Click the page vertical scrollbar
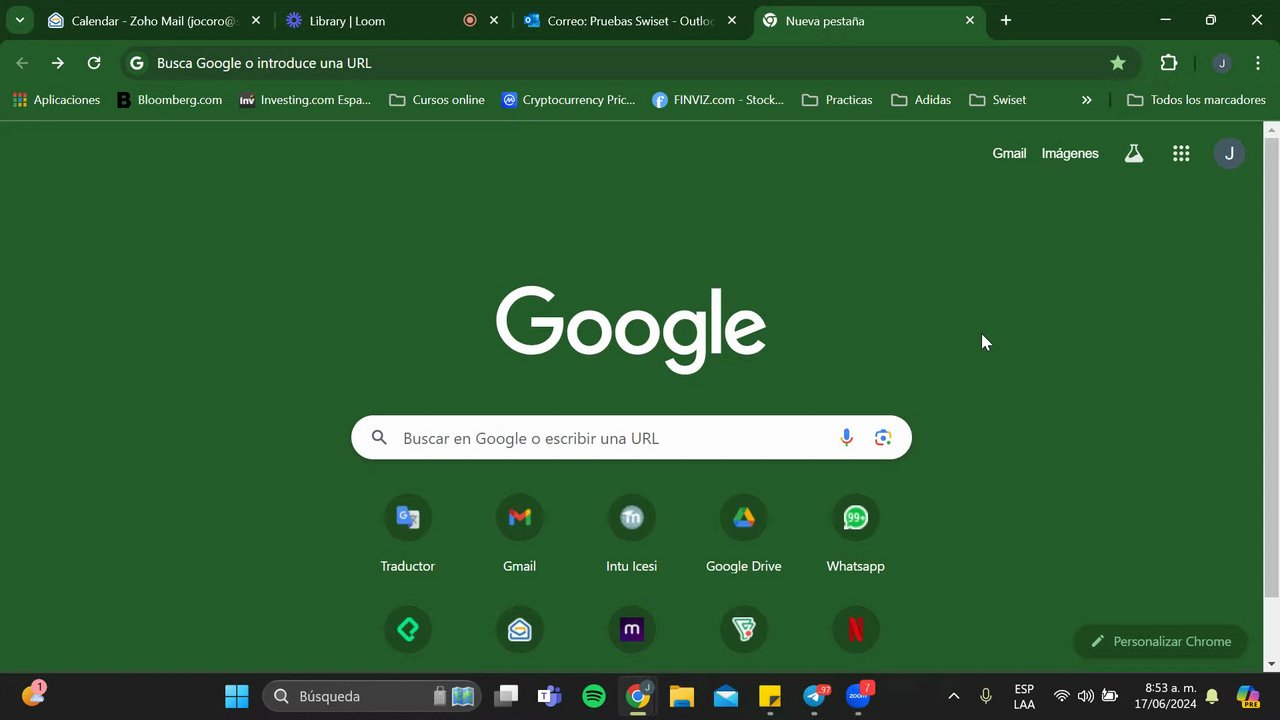The width and height of the screenshot is (1280, 720). (x=1271, y=366)
